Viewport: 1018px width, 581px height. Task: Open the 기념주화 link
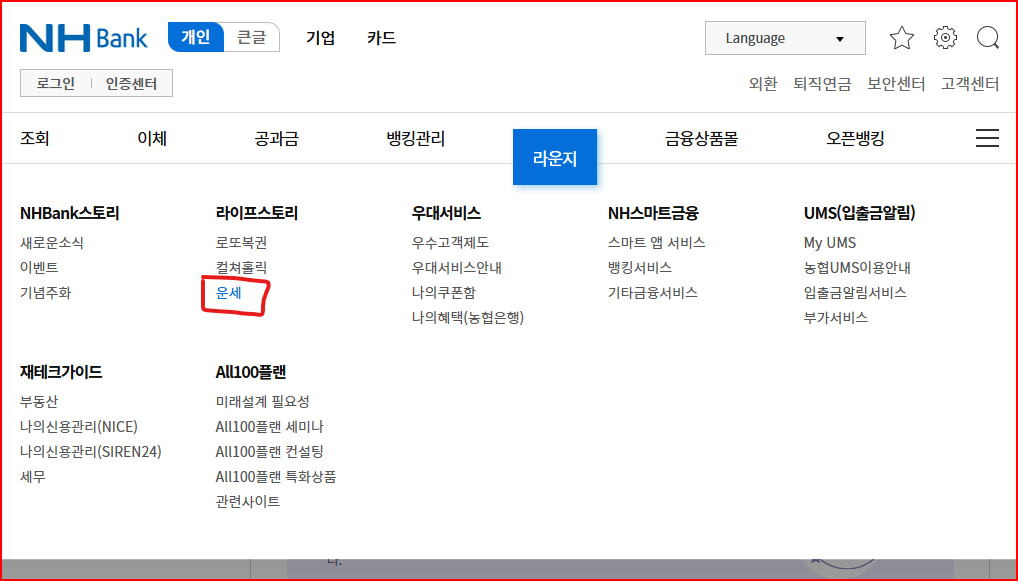click(x=45, y=293)
